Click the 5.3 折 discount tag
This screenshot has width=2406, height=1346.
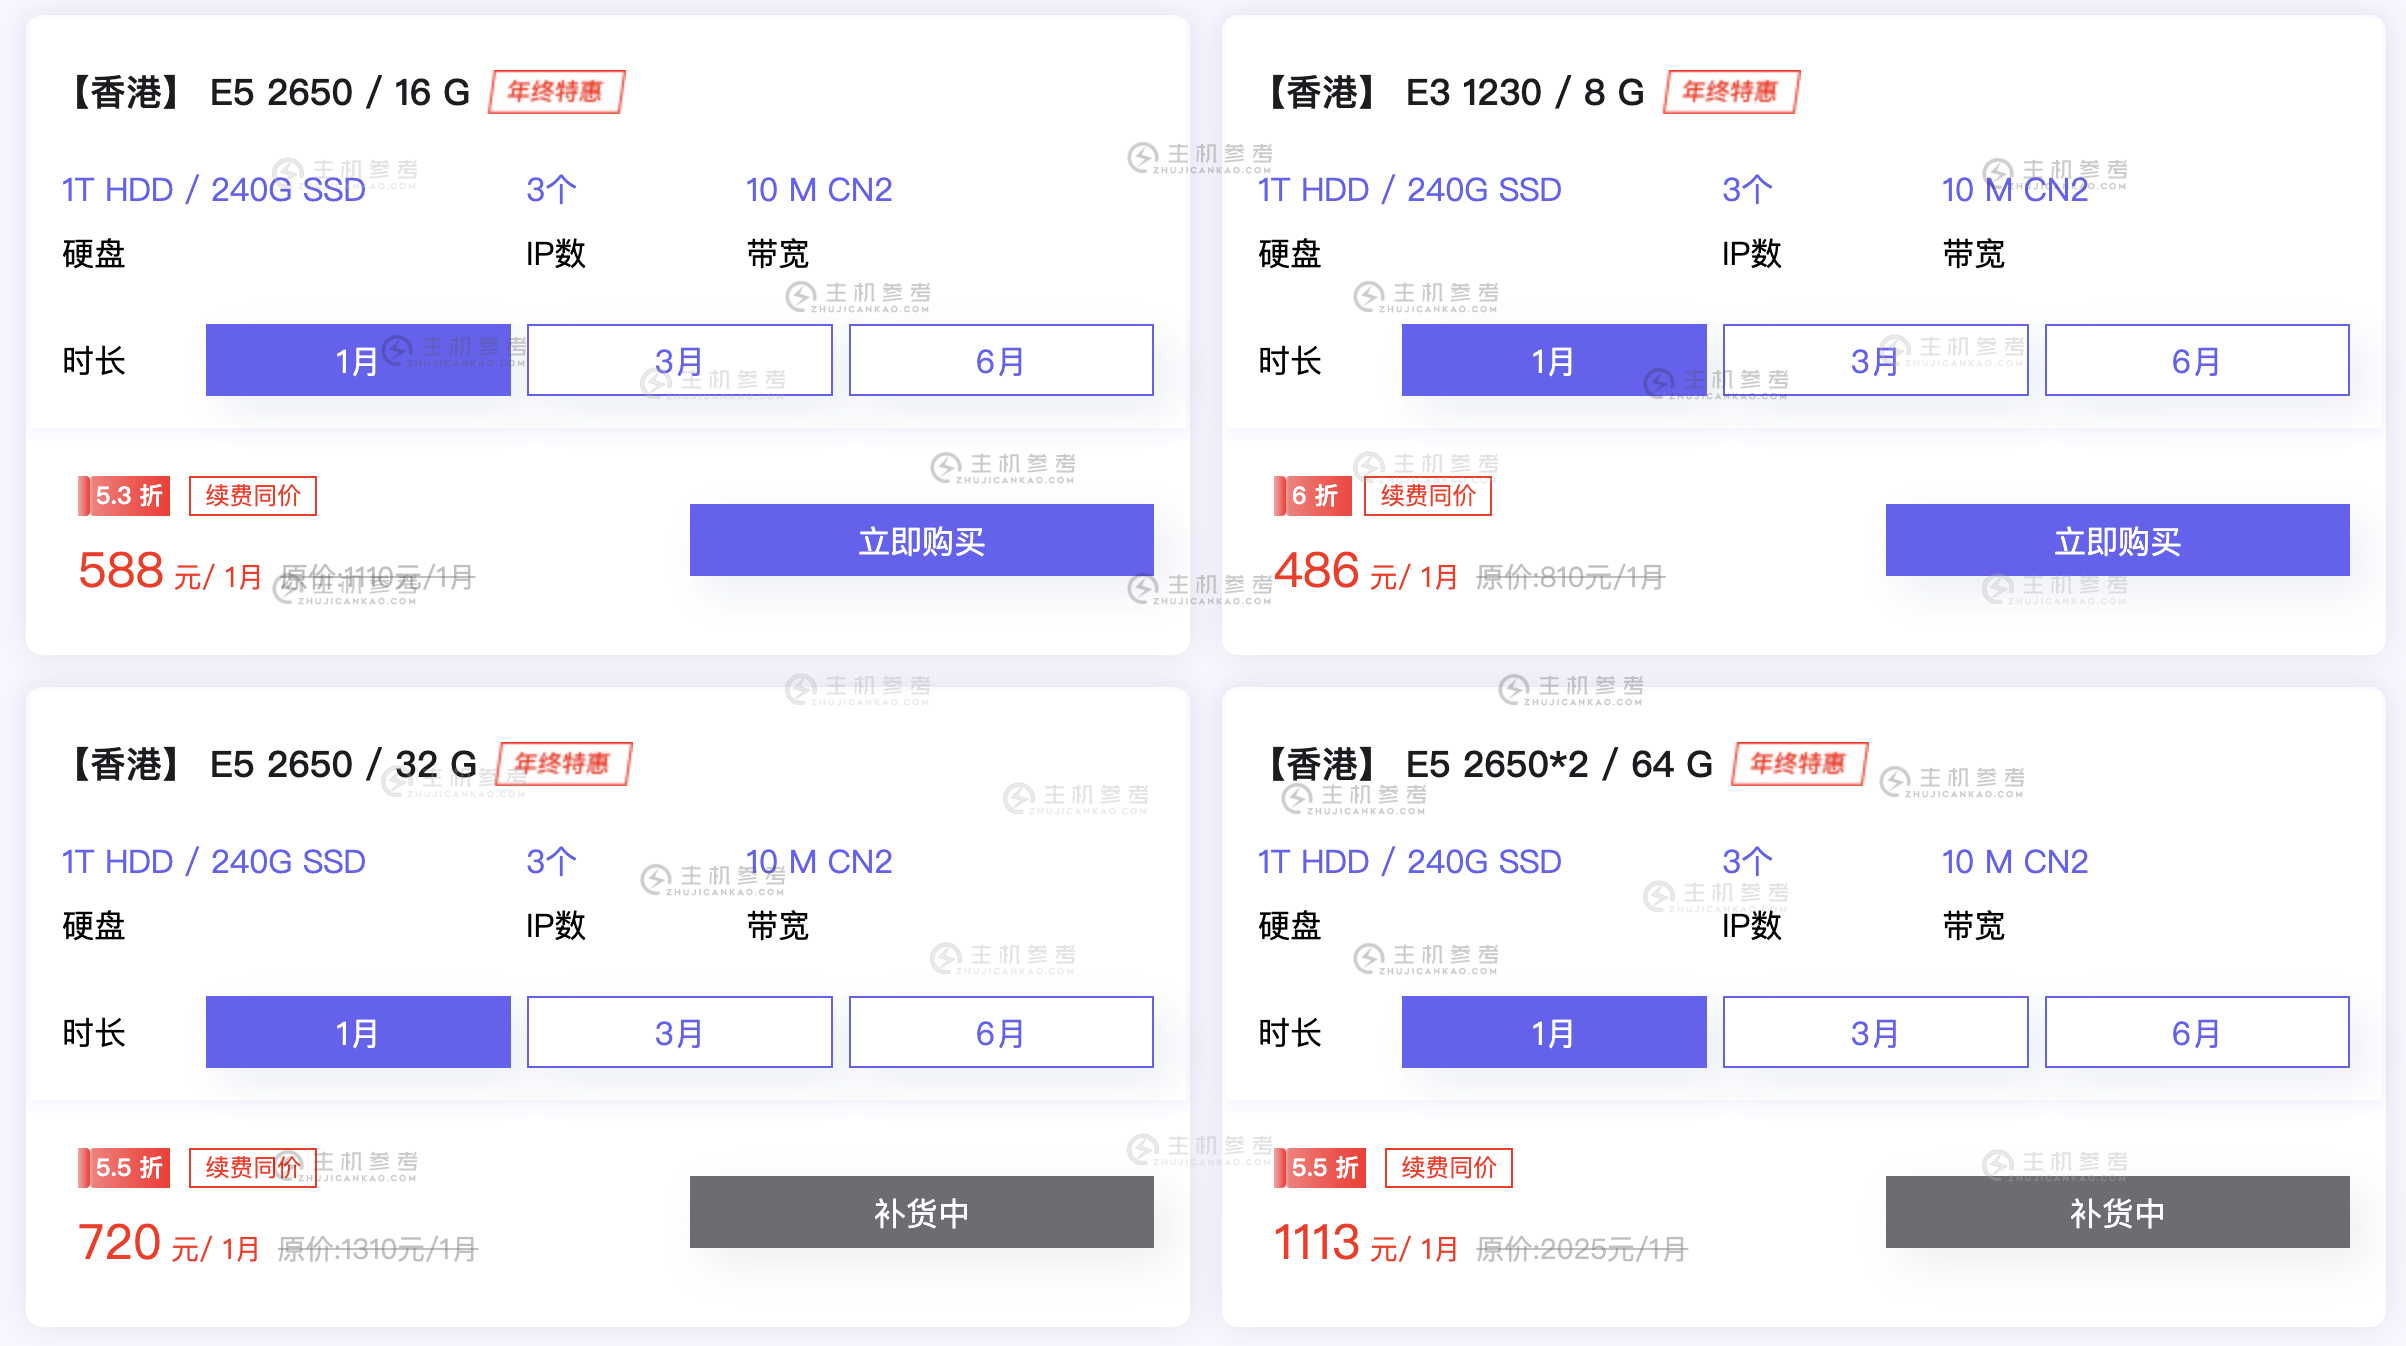tap(126, 496)
